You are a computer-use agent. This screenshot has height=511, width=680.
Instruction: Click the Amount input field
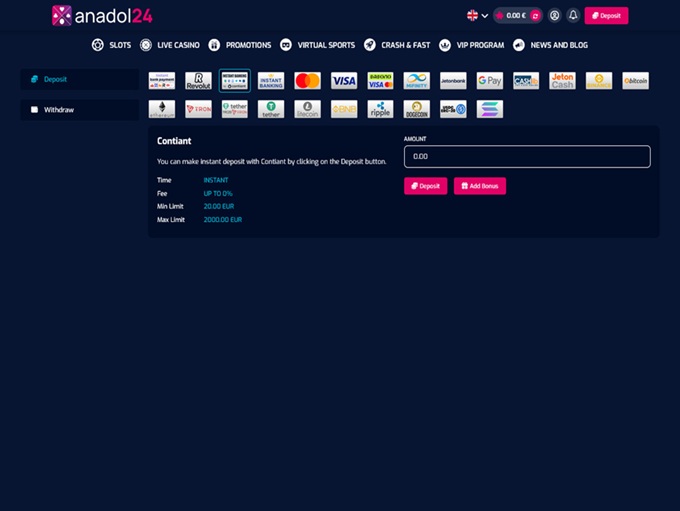click(527, 157)
